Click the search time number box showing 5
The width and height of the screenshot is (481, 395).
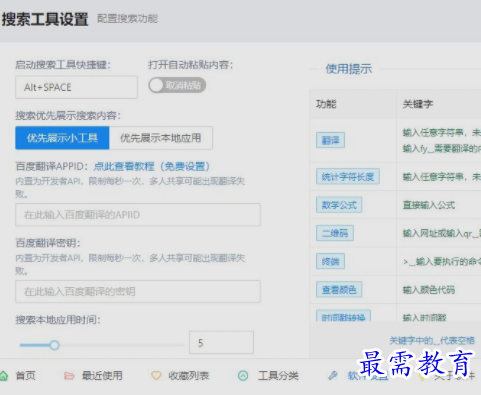221,342
